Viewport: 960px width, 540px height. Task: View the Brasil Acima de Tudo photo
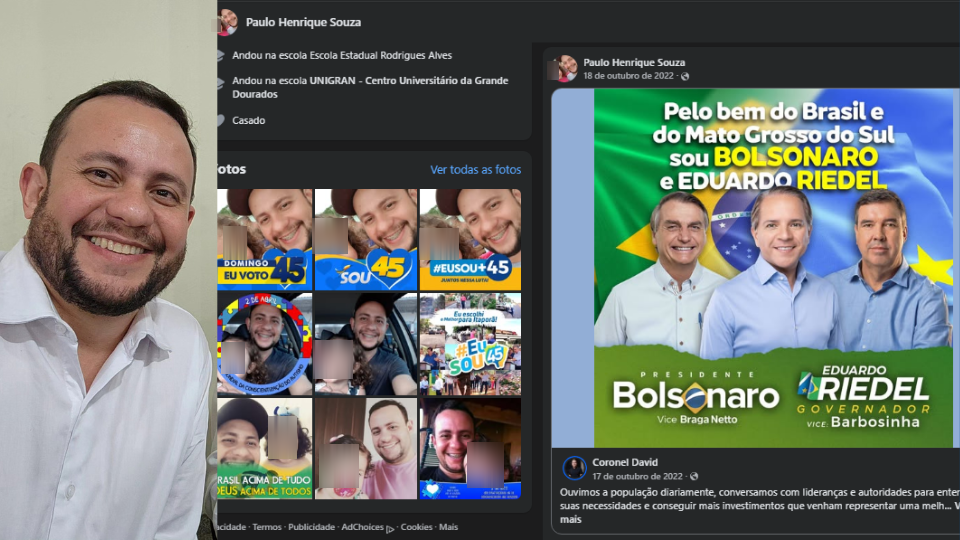click(264, 449)
